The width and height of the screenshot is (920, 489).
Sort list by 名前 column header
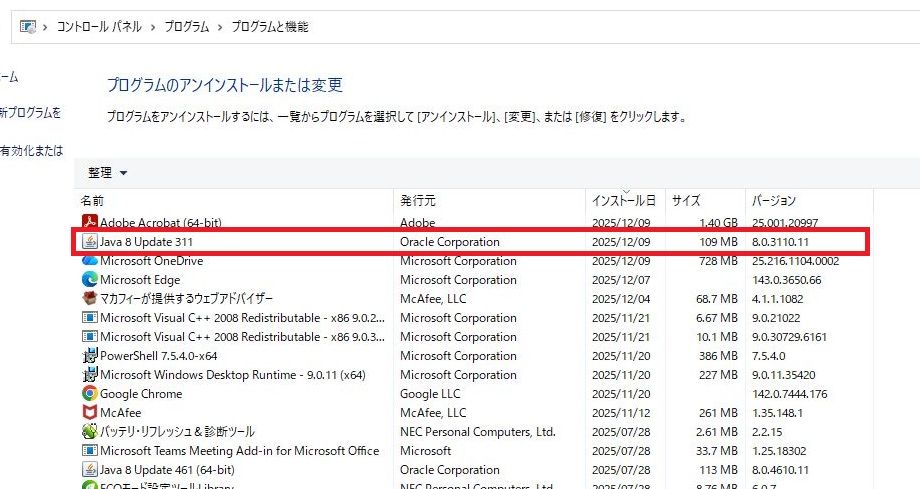(93, 201)
